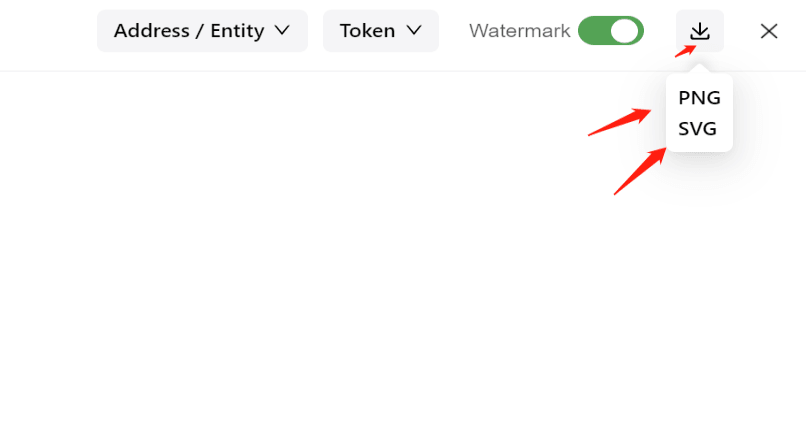Toggle the Watermark switch off
This screenshot has height=435, width=806.
click(x=611, y=30)
